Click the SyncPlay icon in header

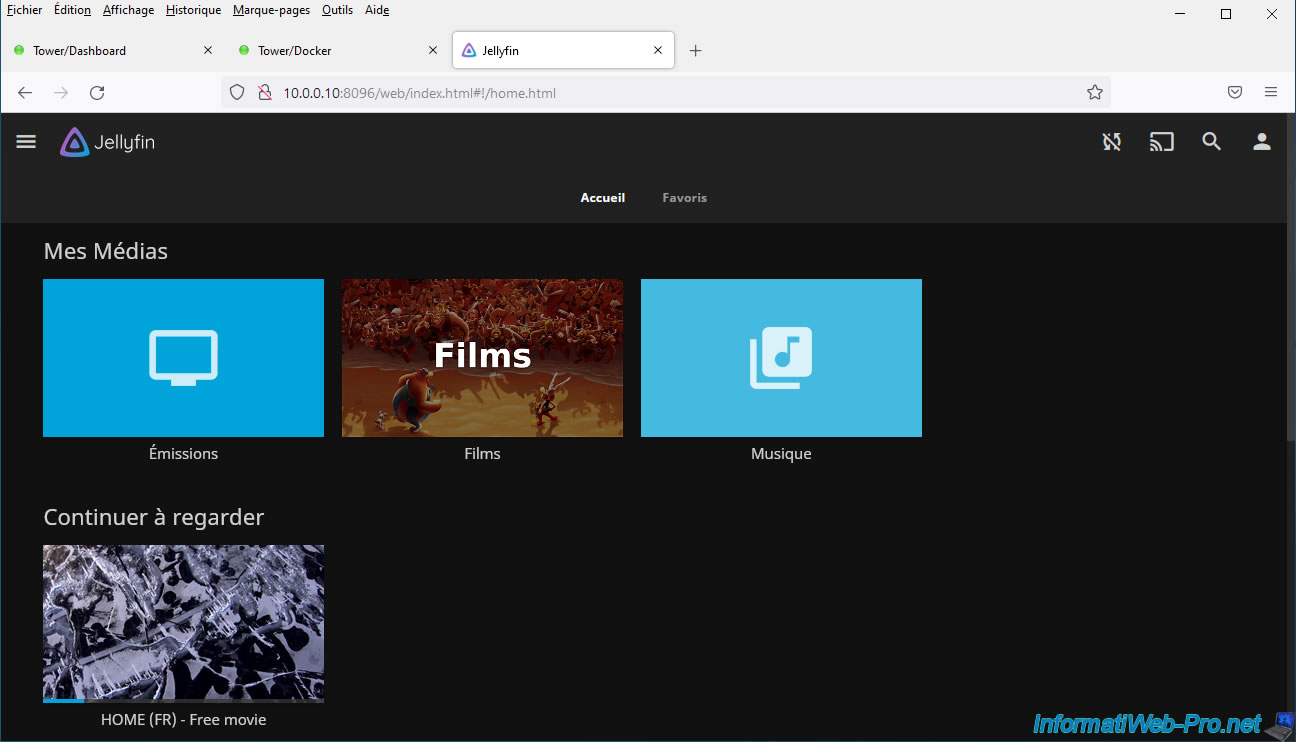pyautogui.click(x=1111, y=142)
